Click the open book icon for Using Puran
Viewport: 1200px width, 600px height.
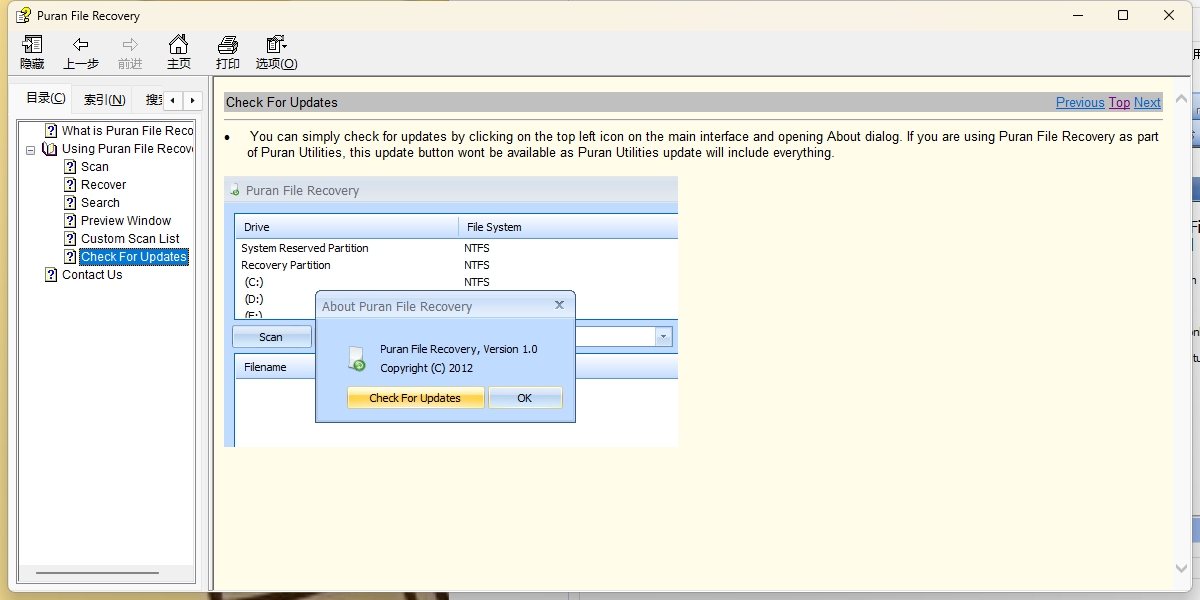pyautogui.click(x=50, y=149)
